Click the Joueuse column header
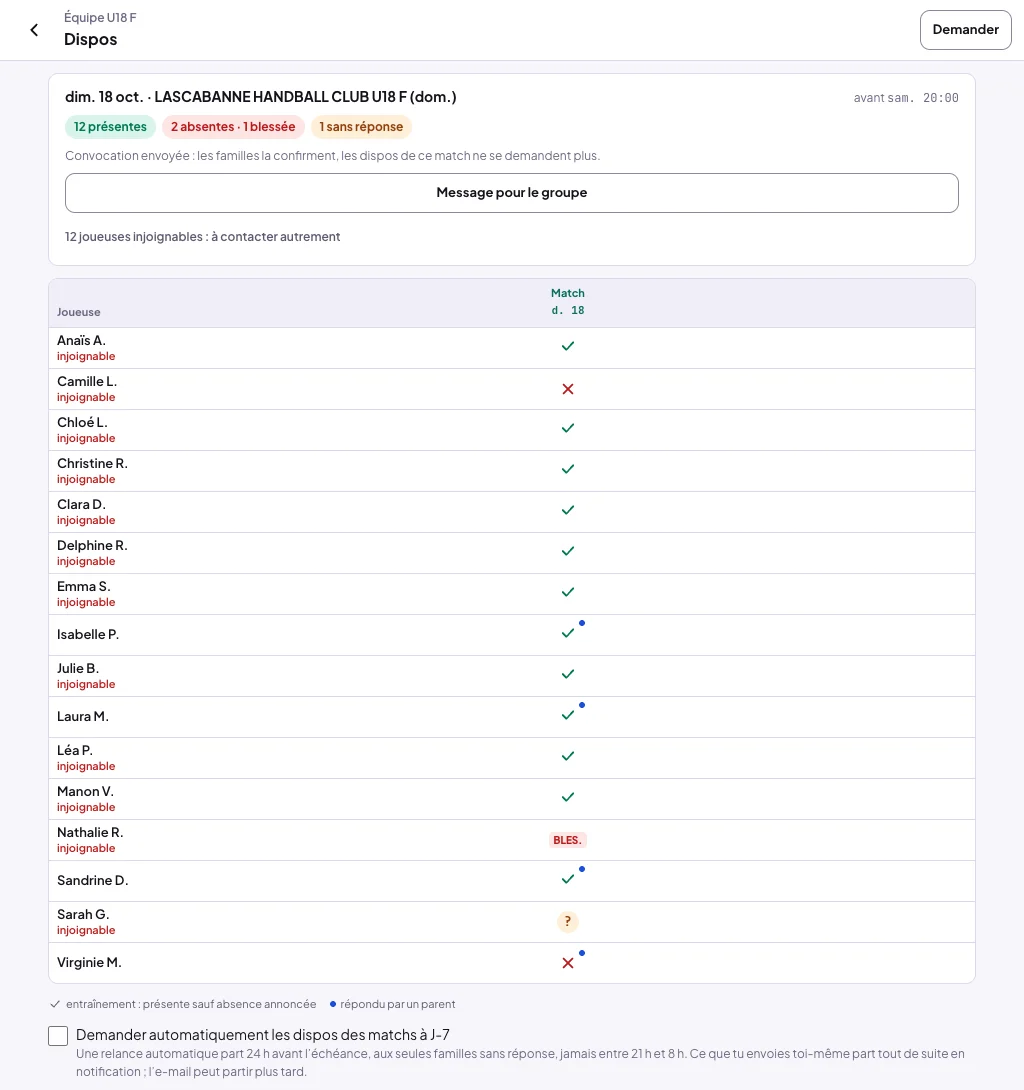Image resolution: width=1024 pixels, height=1090 pixels. pos(79,312)
